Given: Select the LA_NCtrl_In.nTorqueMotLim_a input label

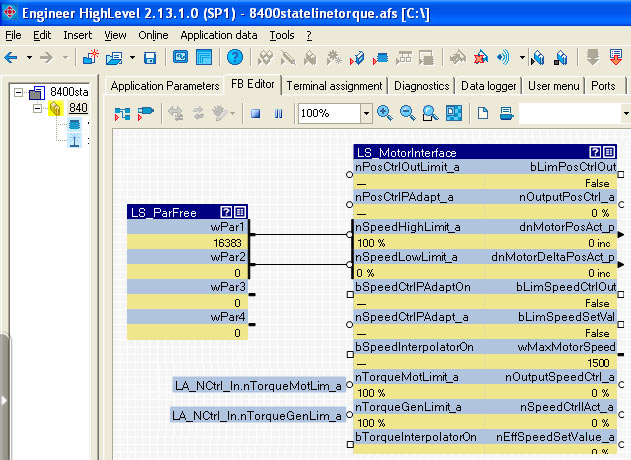Looking at the screenshot, I should (257, 385).
